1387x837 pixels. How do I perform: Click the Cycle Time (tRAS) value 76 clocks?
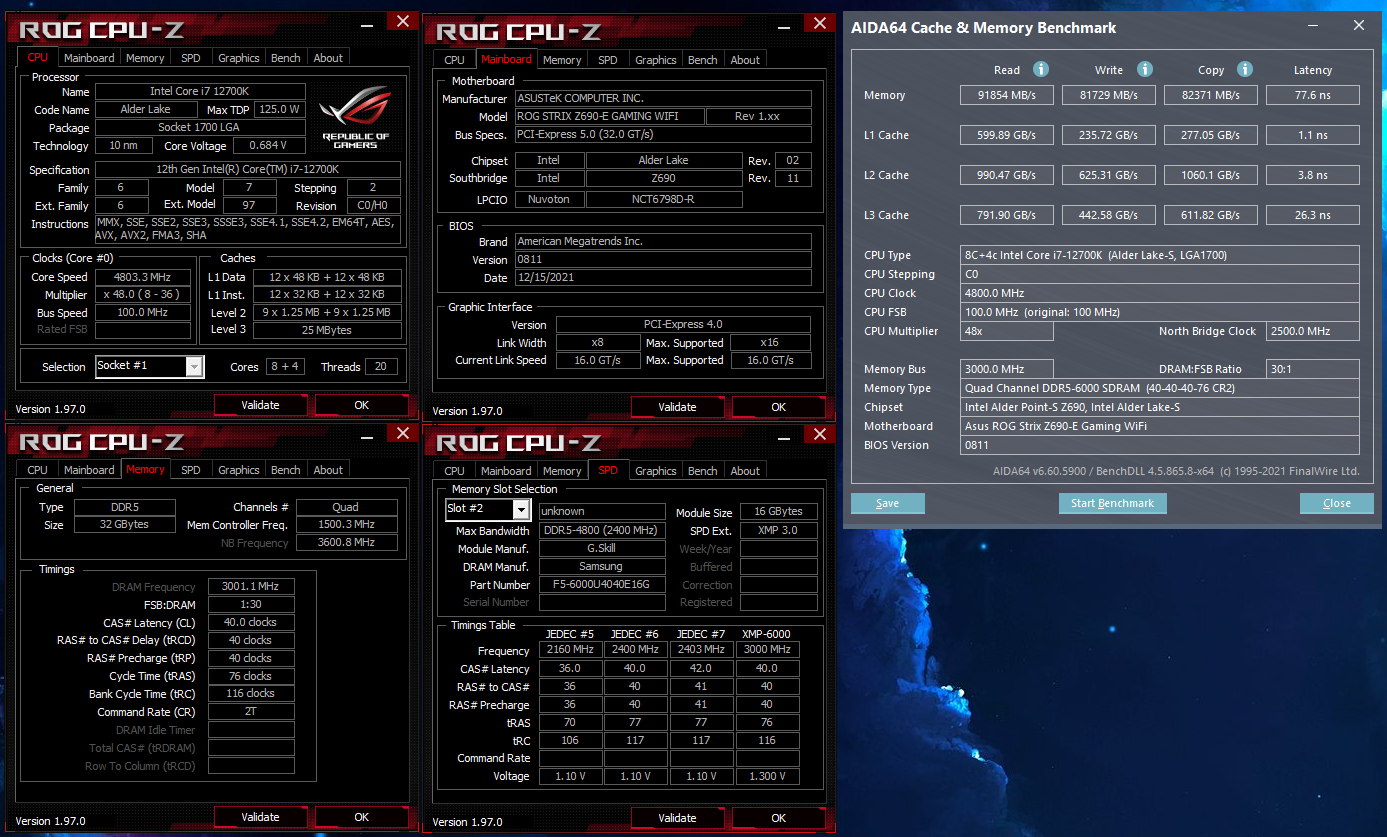[x=251, y=676]
